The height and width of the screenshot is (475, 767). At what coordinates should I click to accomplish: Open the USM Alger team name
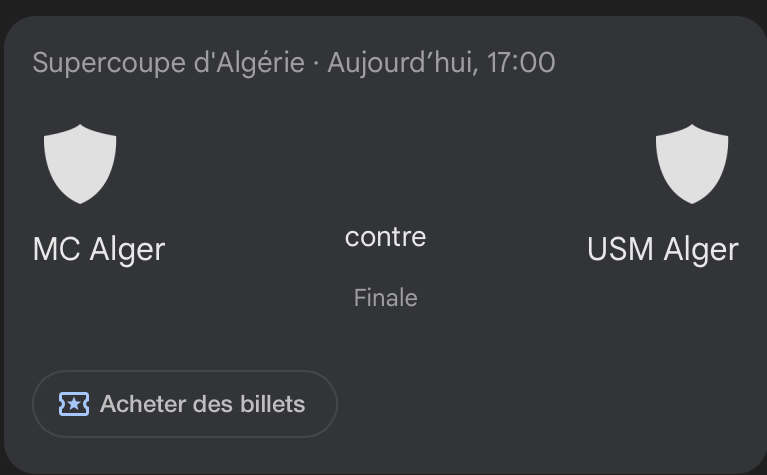click(x=662, y=249)
